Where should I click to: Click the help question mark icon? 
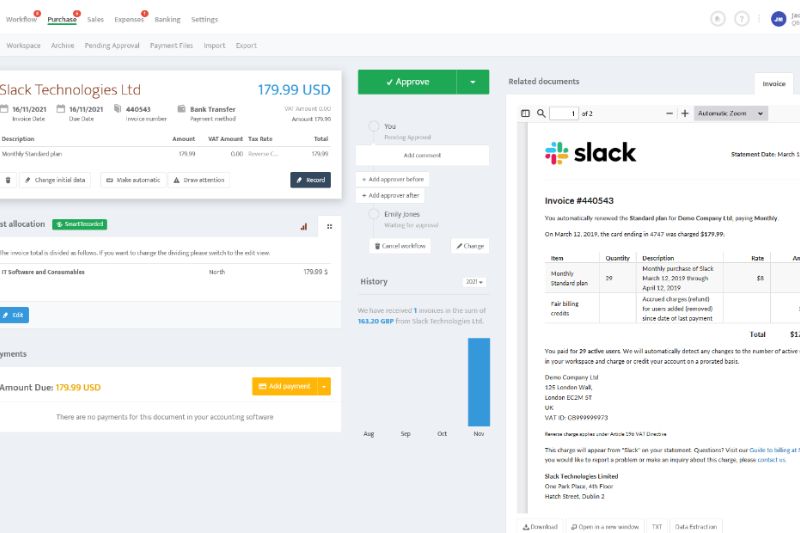741,19
